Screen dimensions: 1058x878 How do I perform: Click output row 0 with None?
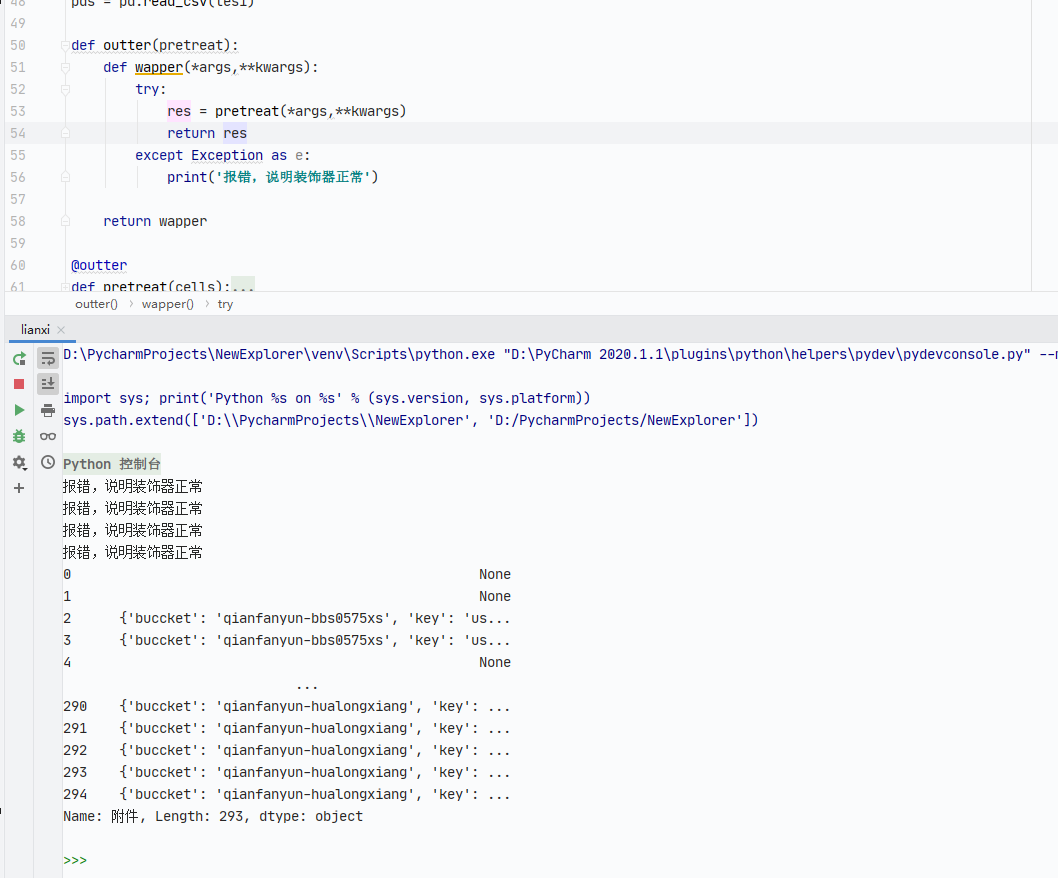click(x=287, y=574)
